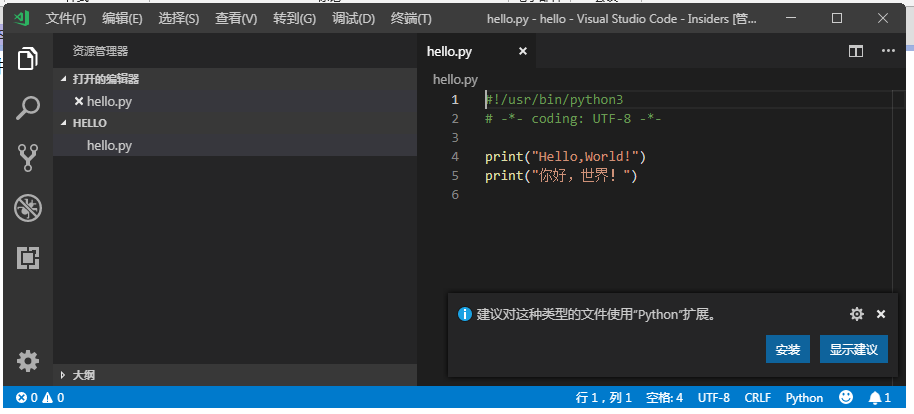Open the Source Control view
This screenshot has width=914, height=414.
click(x=28, y=157)
